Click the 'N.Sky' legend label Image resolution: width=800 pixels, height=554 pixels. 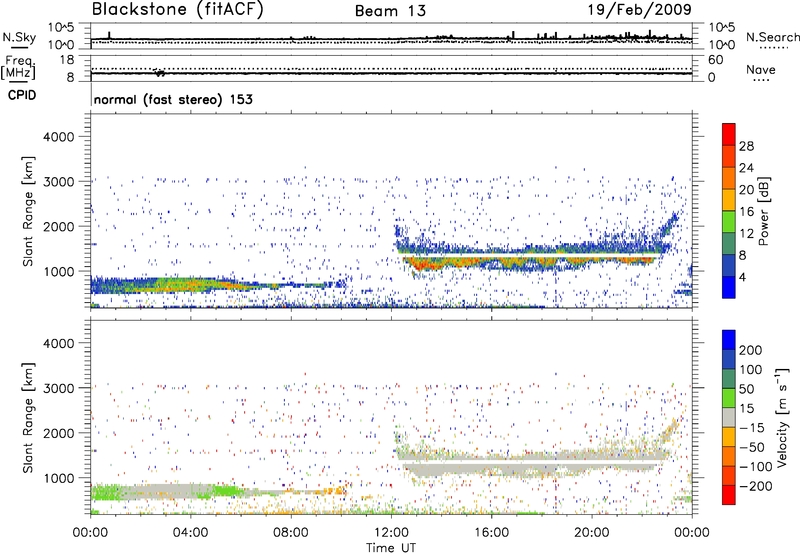coord(19,37)
